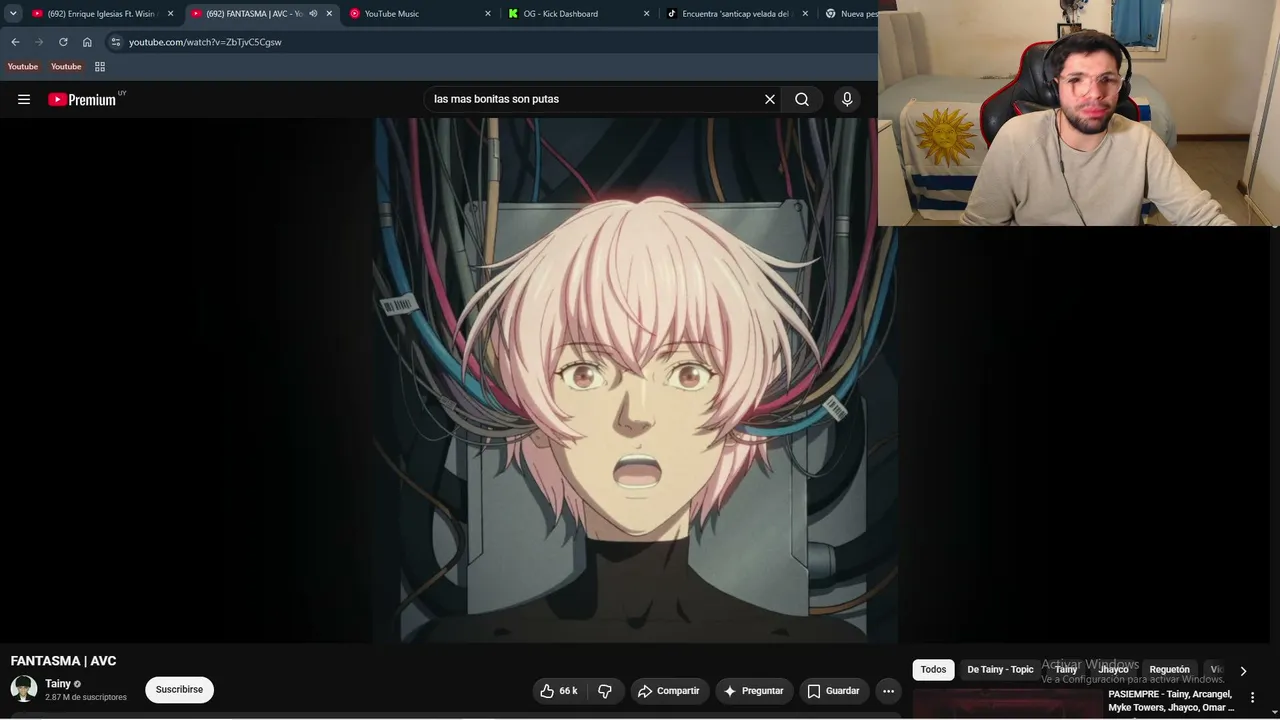Close the Enrique Iglesias tab
The height and width of the screenshot is (720, 1280).
170,14
